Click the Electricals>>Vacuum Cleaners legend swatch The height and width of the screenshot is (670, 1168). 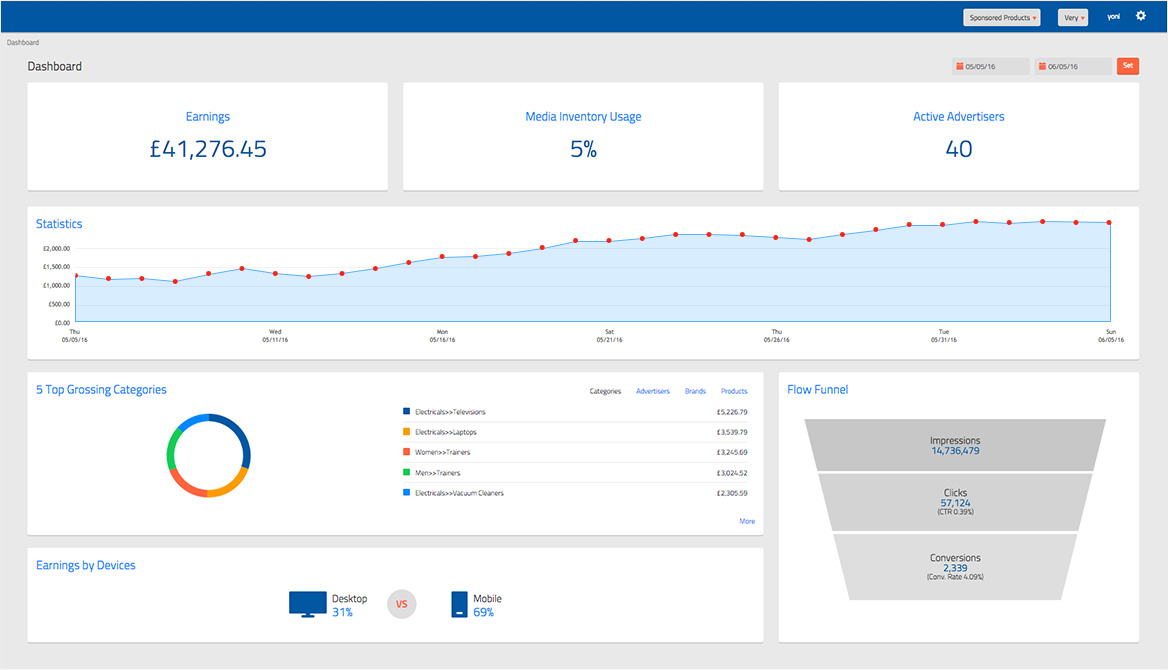click(x=407, y=493)
